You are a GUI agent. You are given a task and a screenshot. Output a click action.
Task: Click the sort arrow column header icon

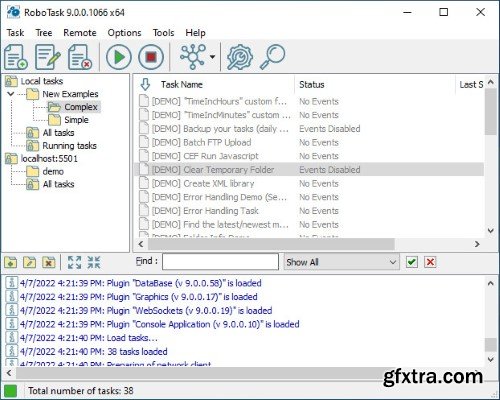(x=145, y=85)
